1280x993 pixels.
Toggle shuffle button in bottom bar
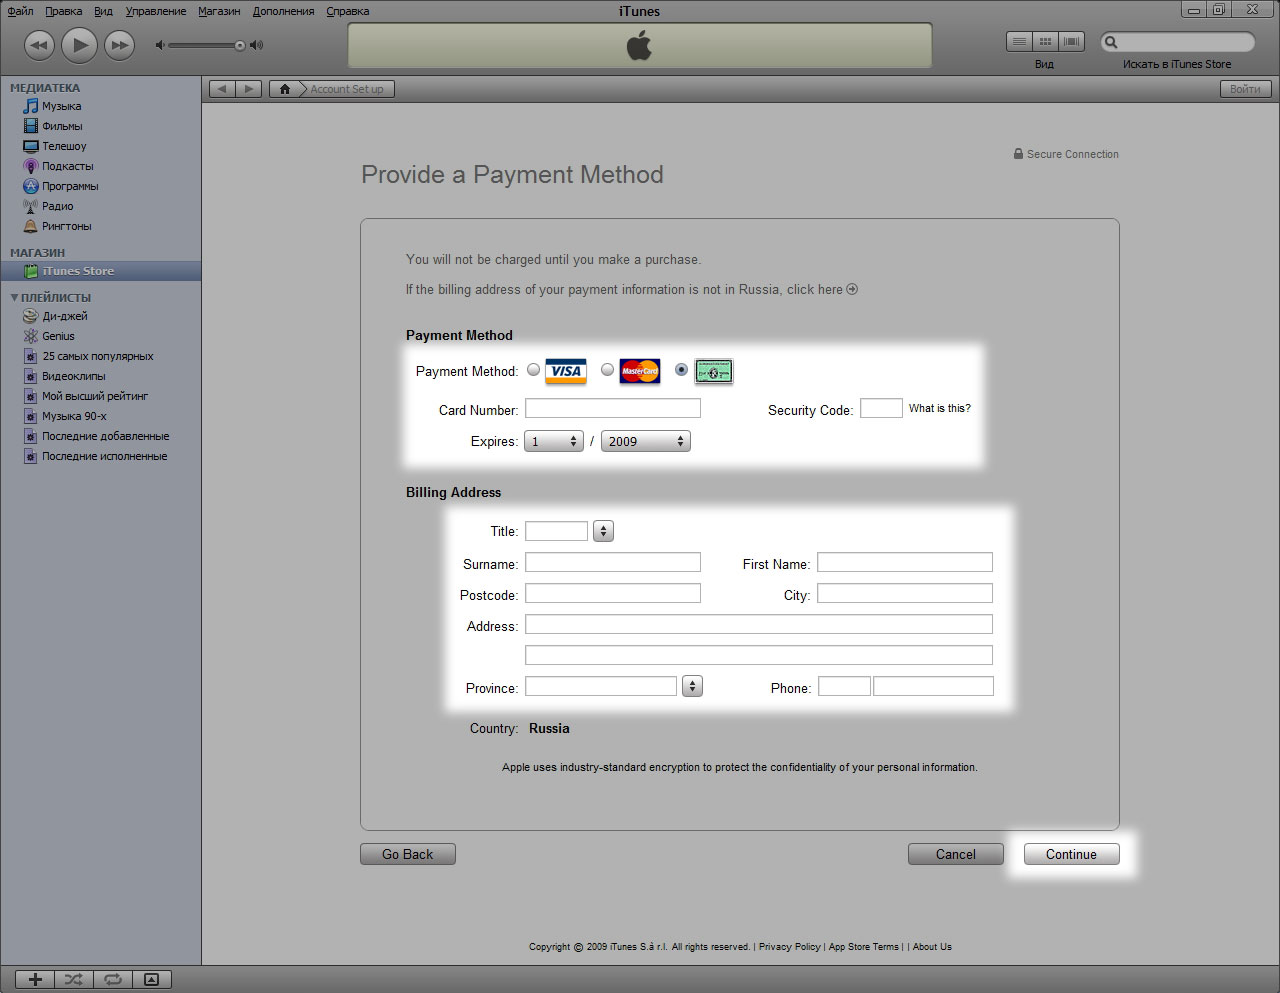click(x=74, y=979)
